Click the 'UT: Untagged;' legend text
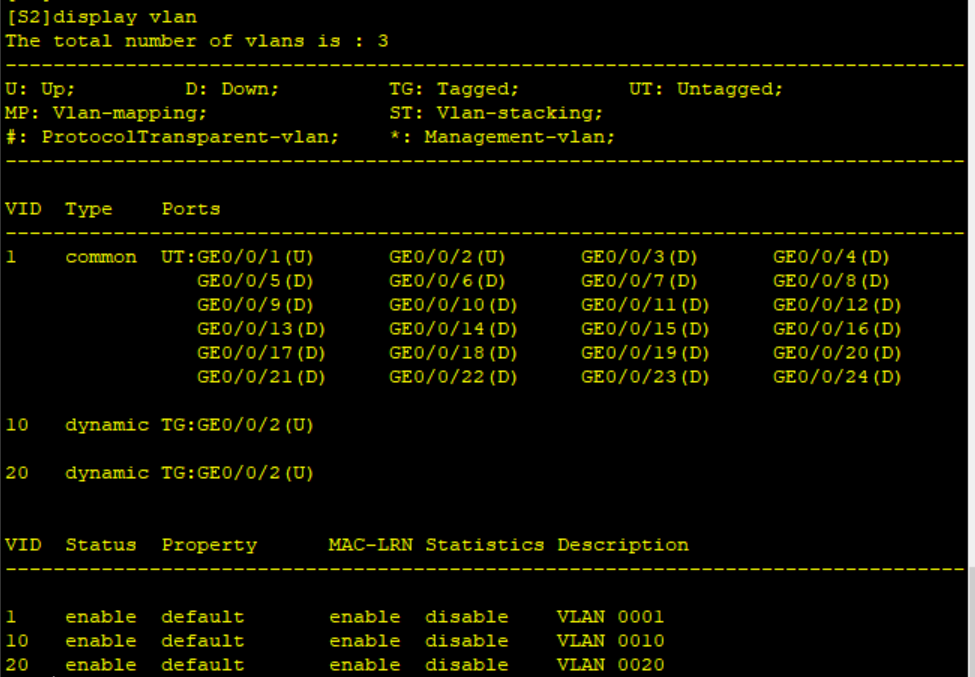This screenshot has height=677, width=975. [706, 89]
